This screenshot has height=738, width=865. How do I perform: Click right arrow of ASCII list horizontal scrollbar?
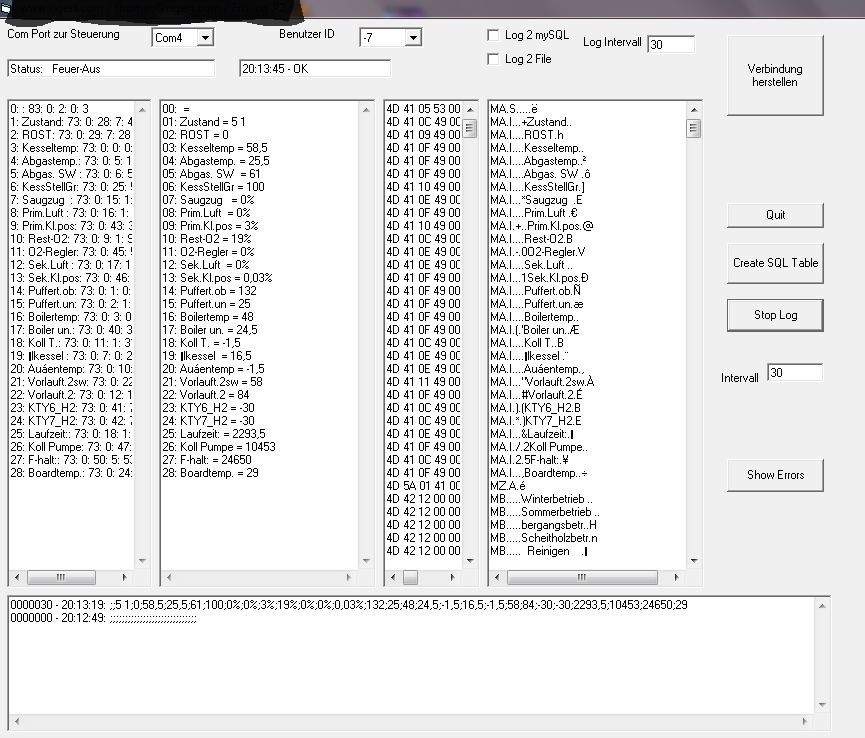coord(676,577)
